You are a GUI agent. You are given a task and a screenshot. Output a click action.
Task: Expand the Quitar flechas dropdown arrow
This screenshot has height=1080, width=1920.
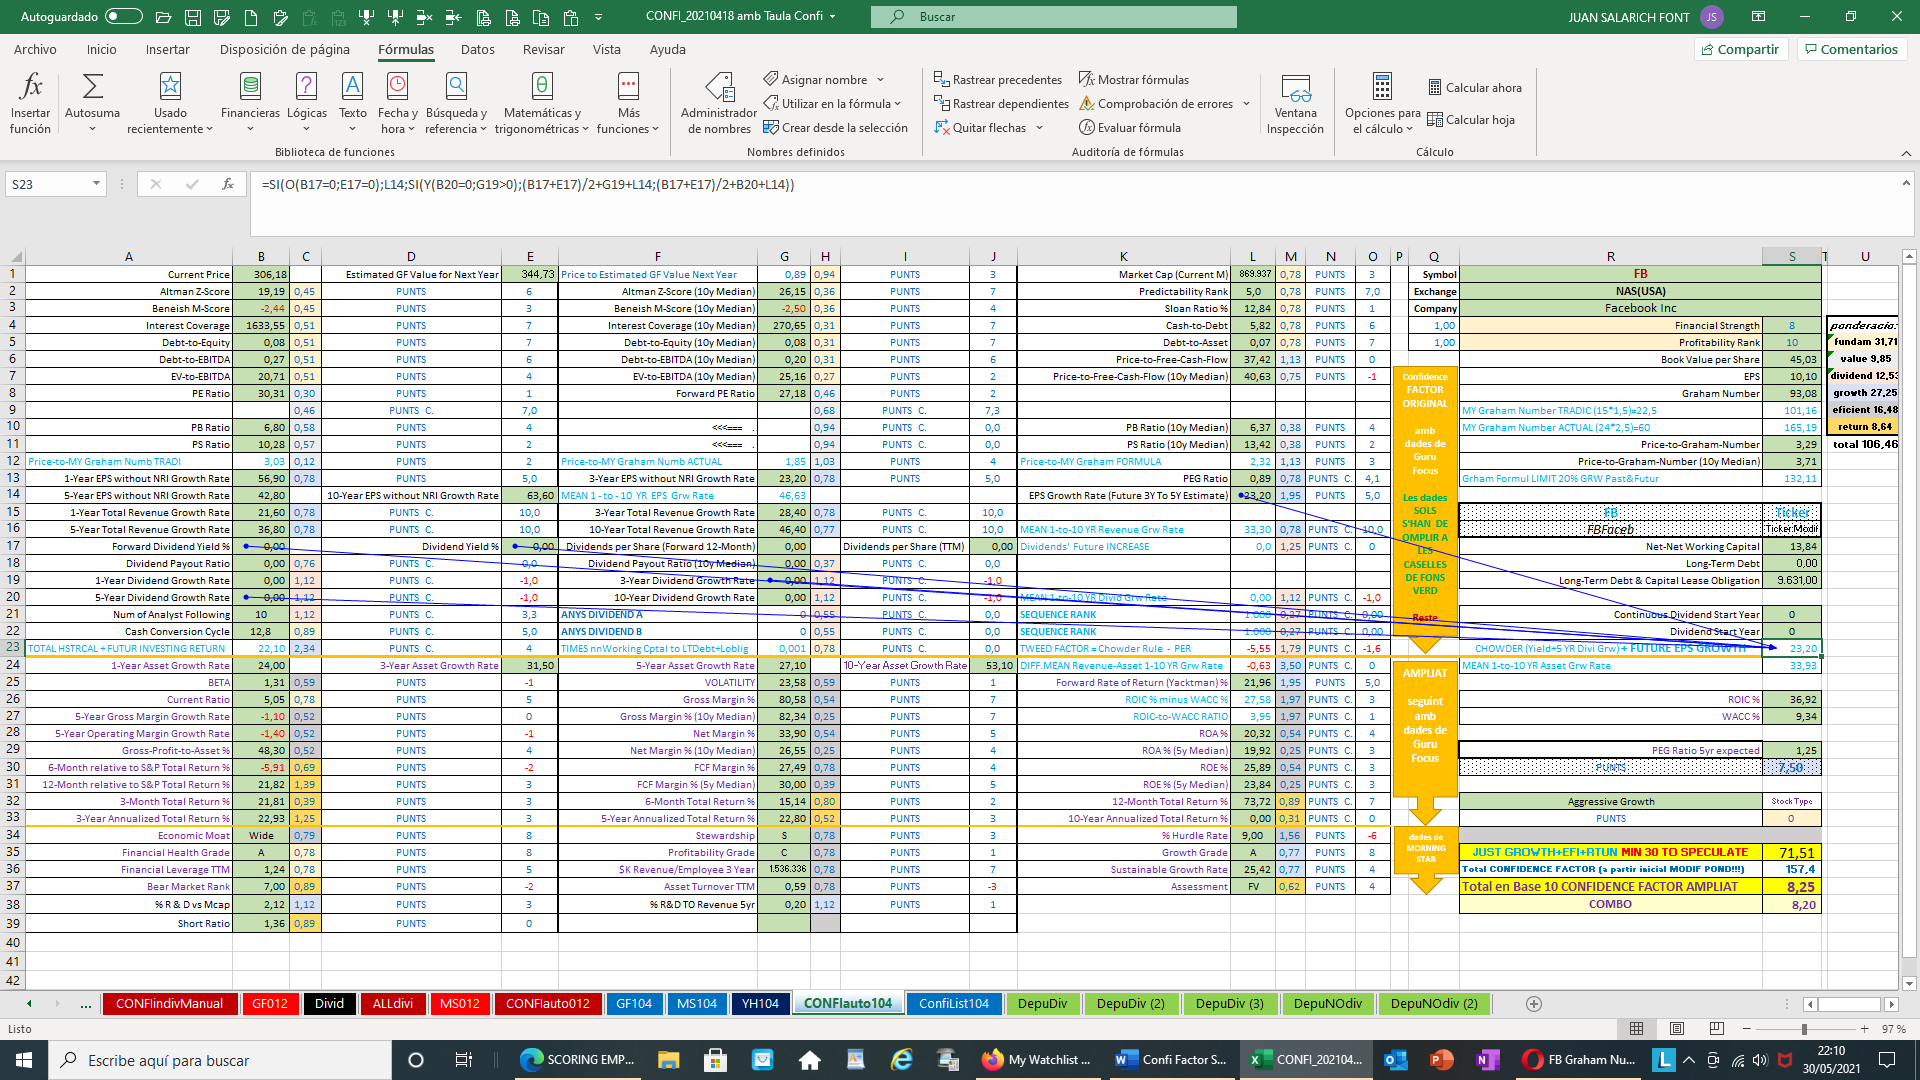tap(1039, 127)
